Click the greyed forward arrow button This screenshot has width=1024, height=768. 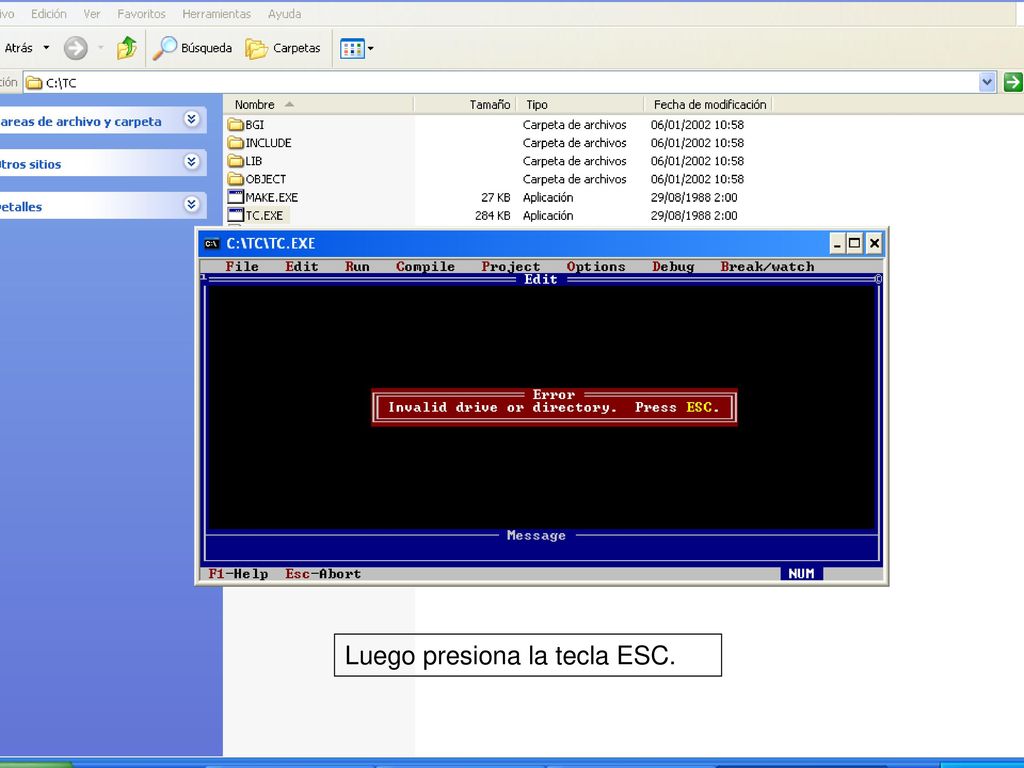76,48
